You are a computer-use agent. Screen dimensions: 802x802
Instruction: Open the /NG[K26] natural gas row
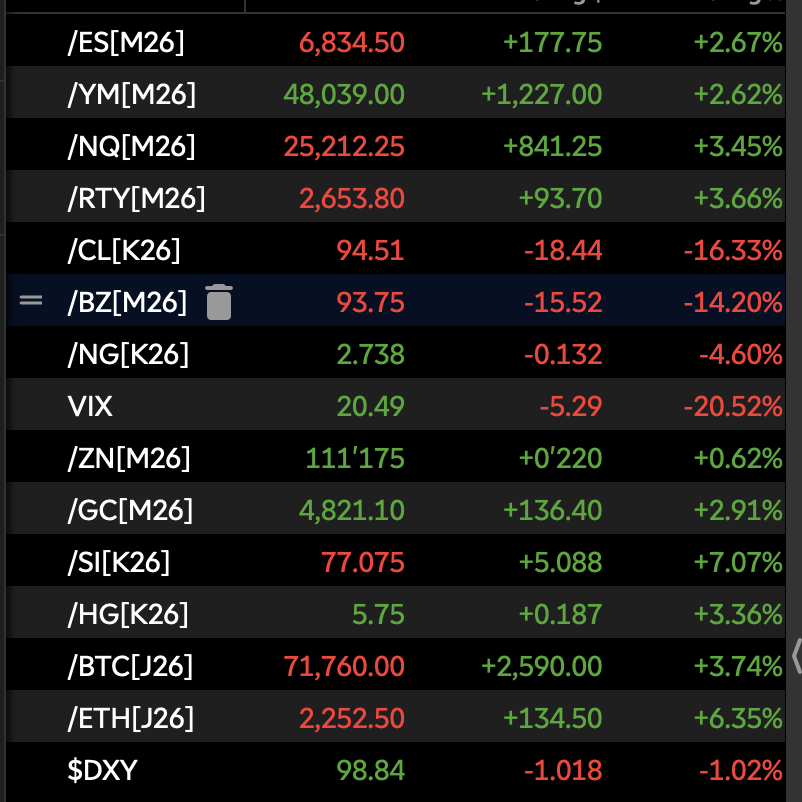(128, 354)
